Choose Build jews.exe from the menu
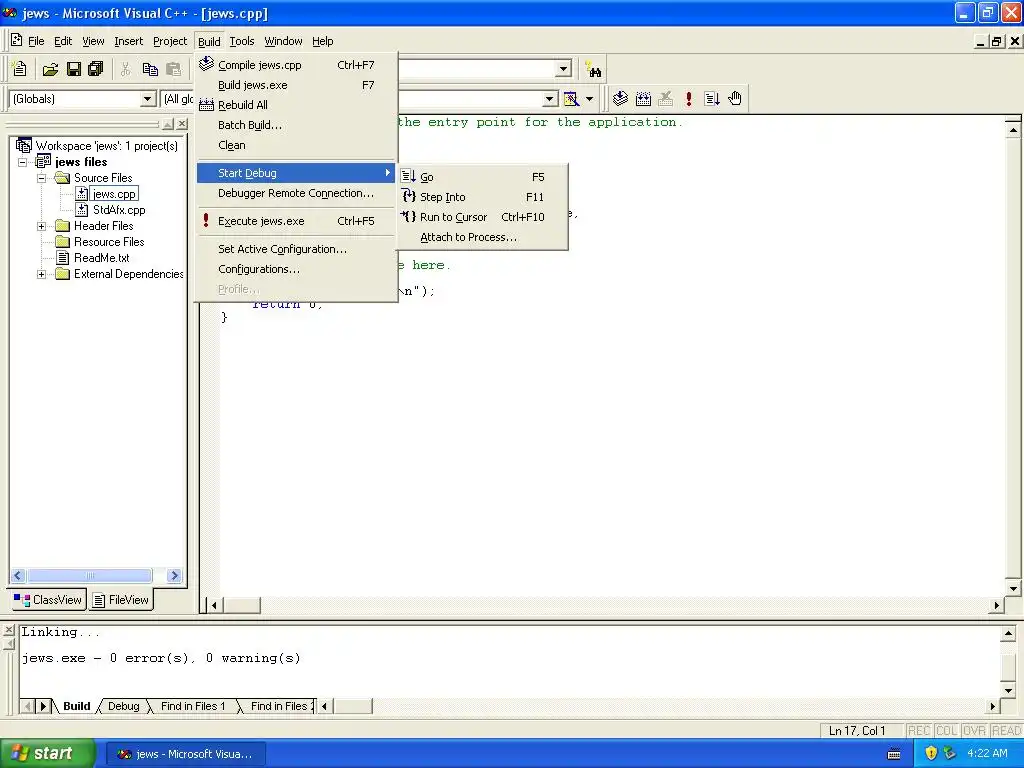Image resolution: width=1024 pixels, height=768 pixels. tap(296, 85)
